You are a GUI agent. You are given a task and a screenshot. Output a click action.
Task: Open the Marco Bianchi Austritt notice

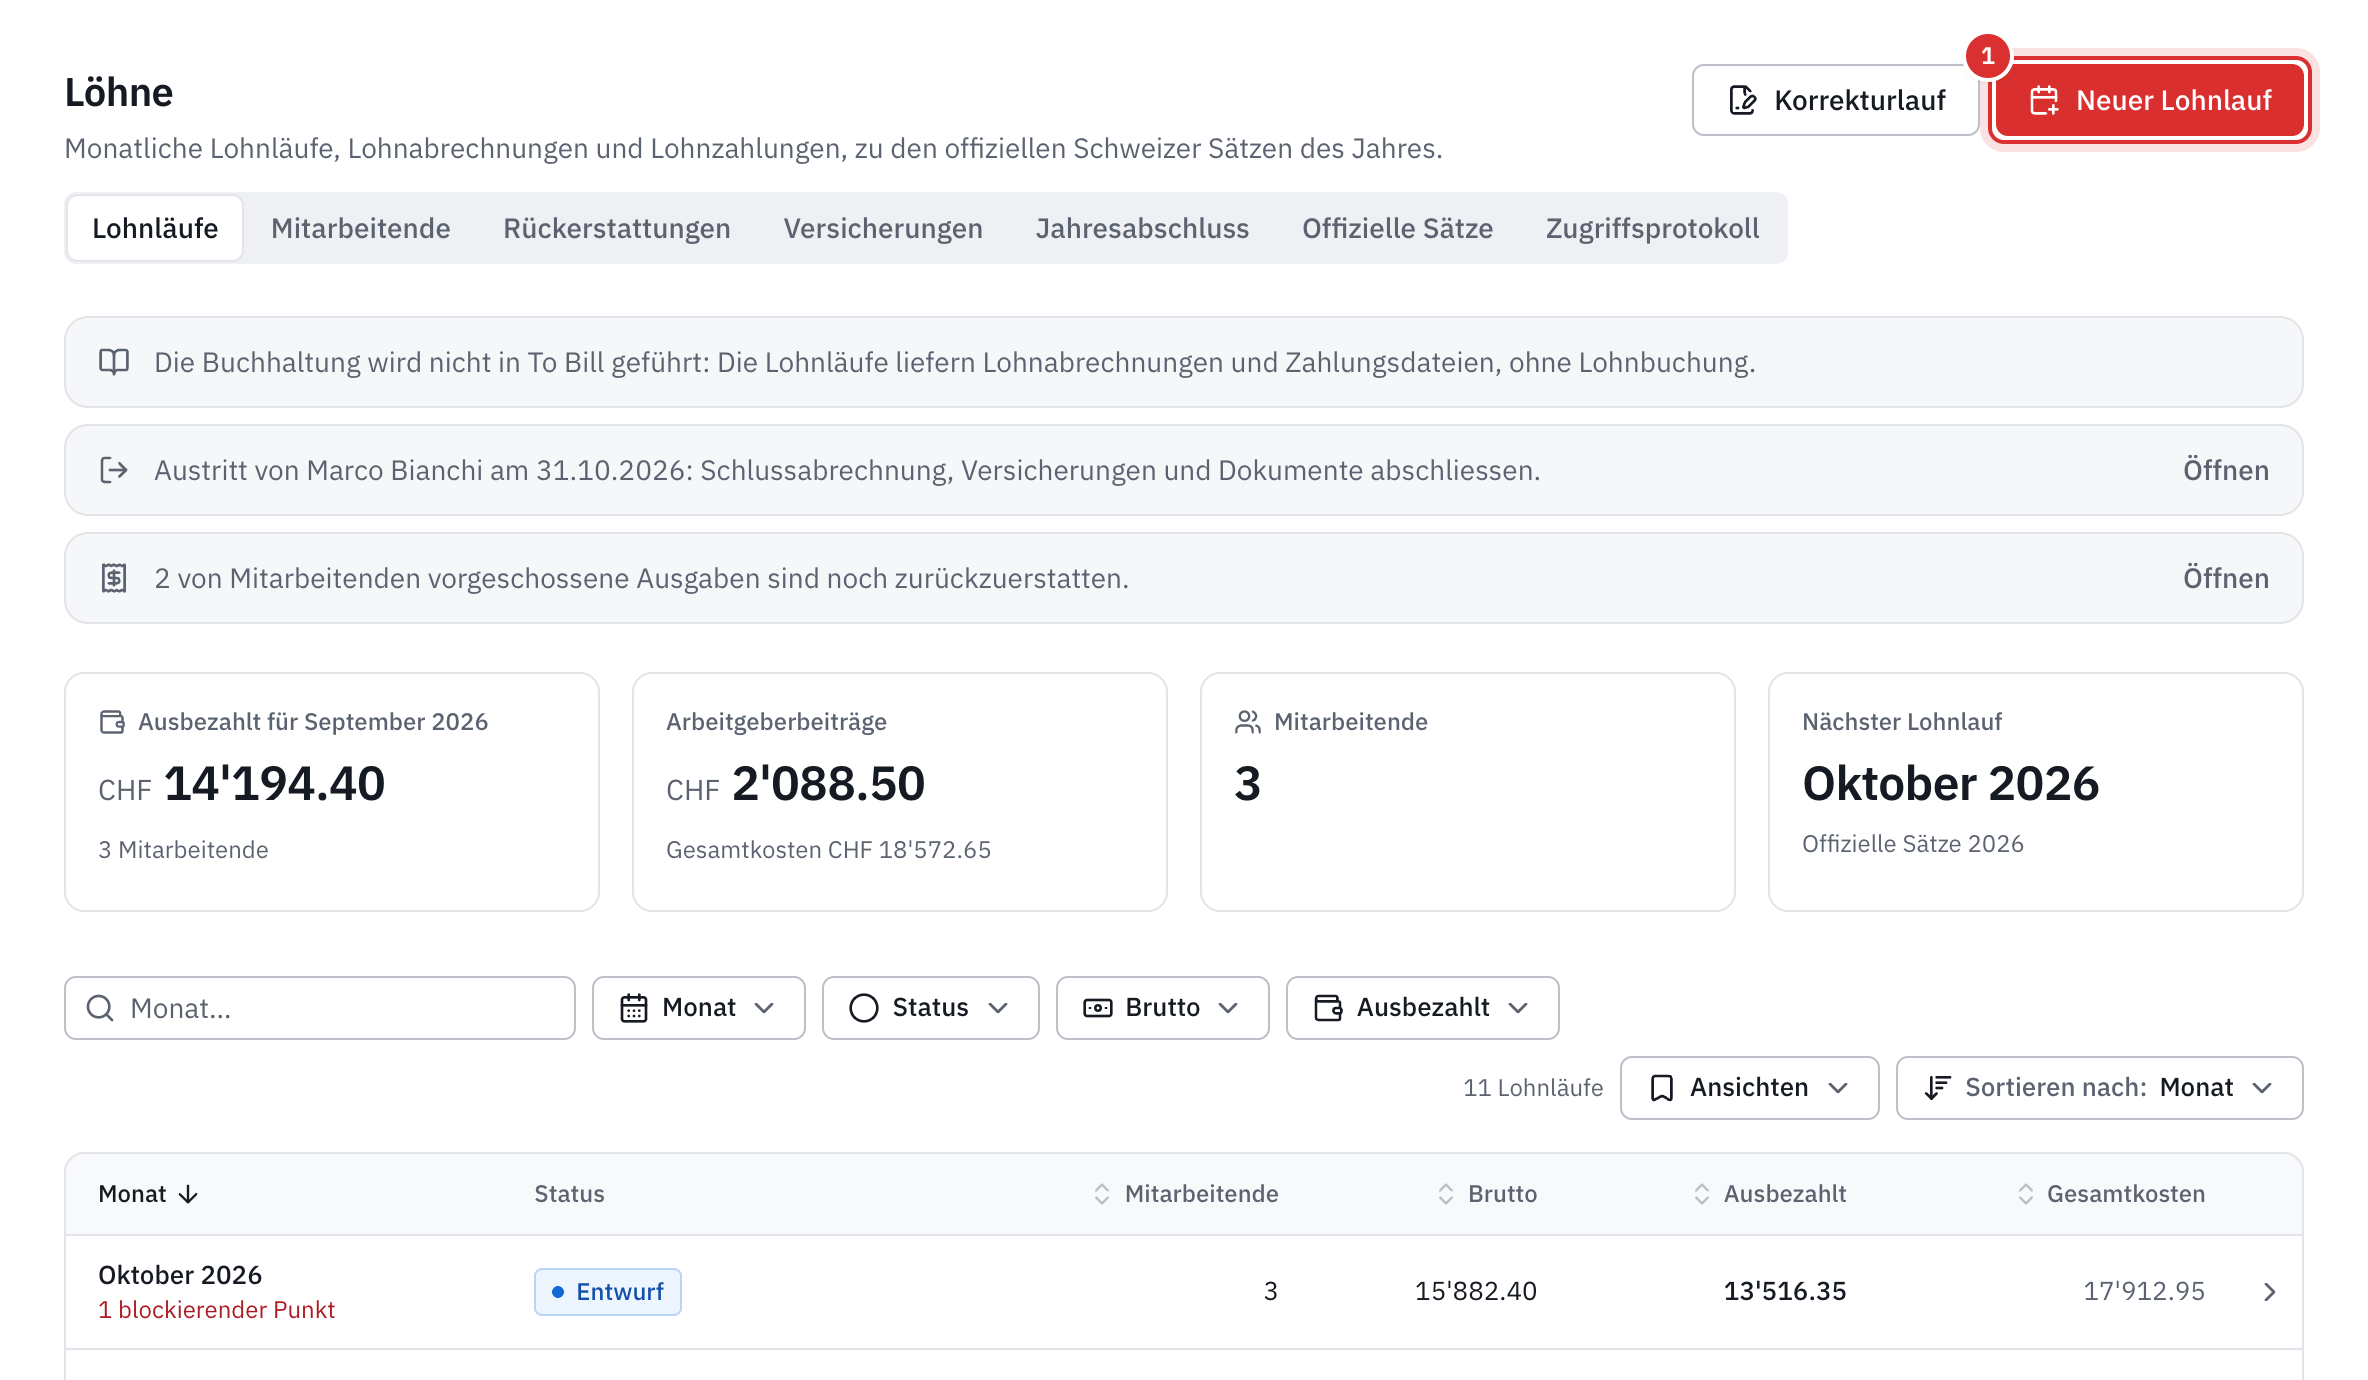point(2225,470)
